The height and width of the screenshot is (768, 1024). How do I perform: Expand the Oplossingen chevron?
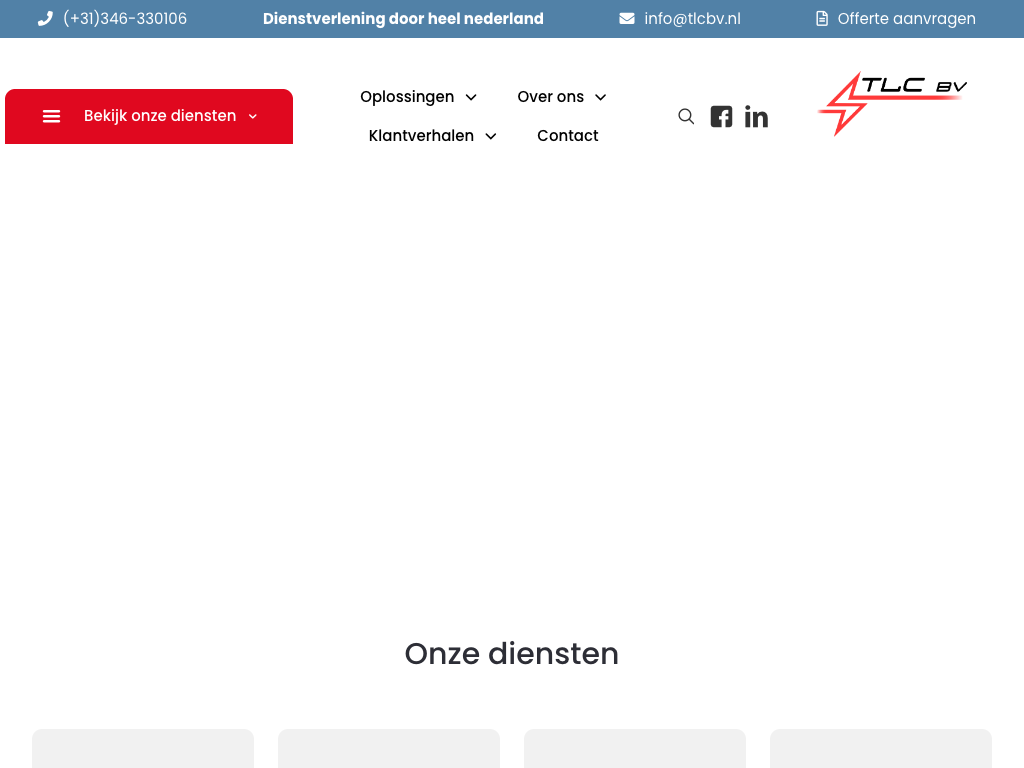(x=471, y=97)
